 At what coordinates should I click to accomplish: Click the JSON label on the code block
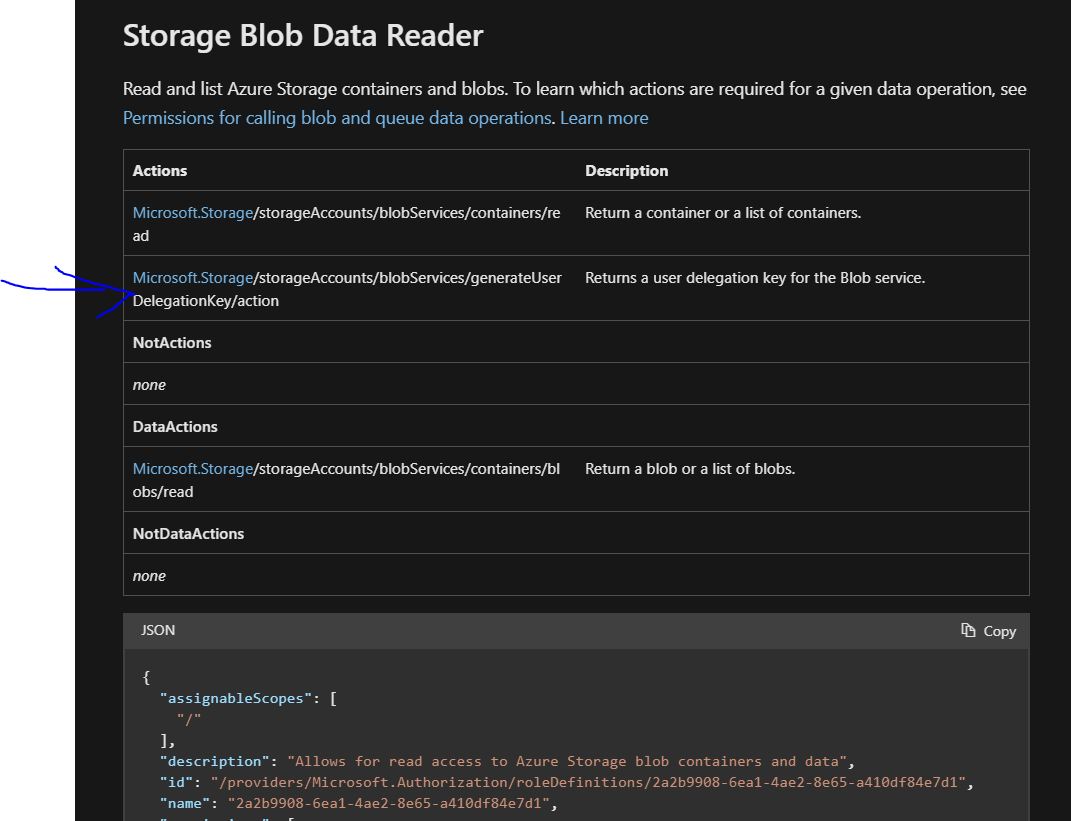158,631
